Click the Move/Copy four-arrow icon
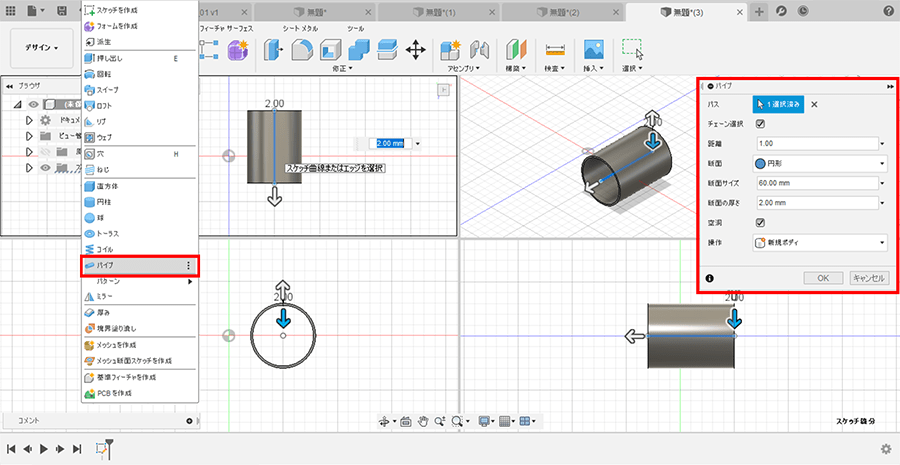The image size is (900, 465). point(416,50)
